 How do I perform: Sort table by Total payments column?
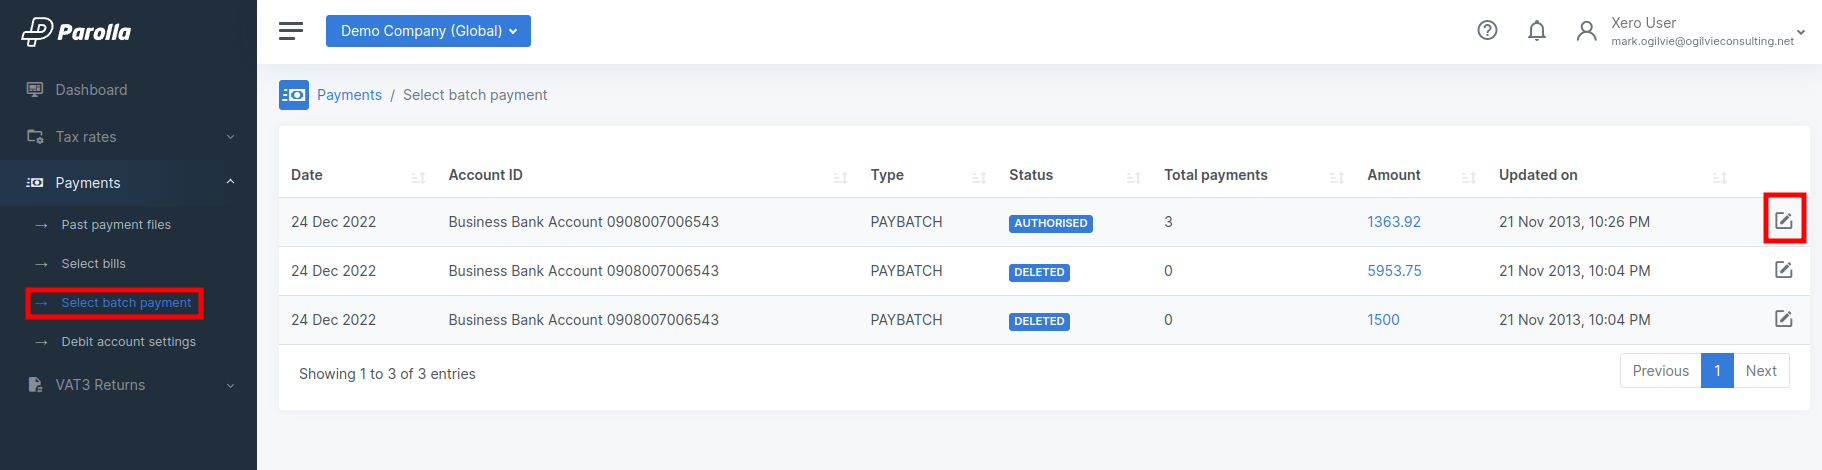[x=1337, y=177]
